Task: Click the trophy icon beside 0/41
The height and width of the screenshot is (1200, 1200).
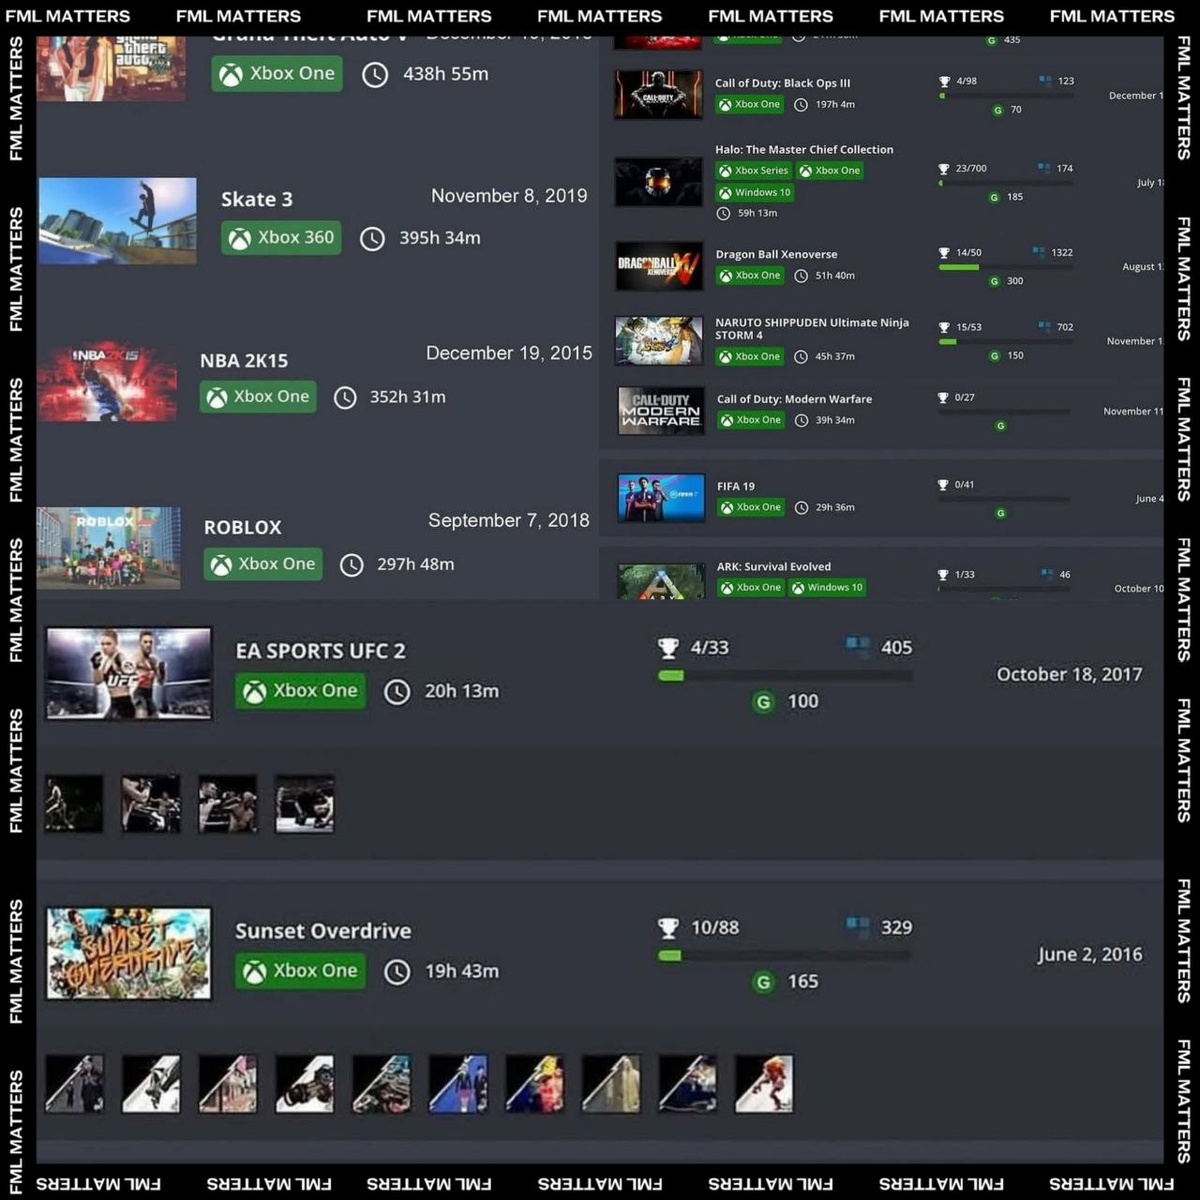Action: click(x=943, y=485)
